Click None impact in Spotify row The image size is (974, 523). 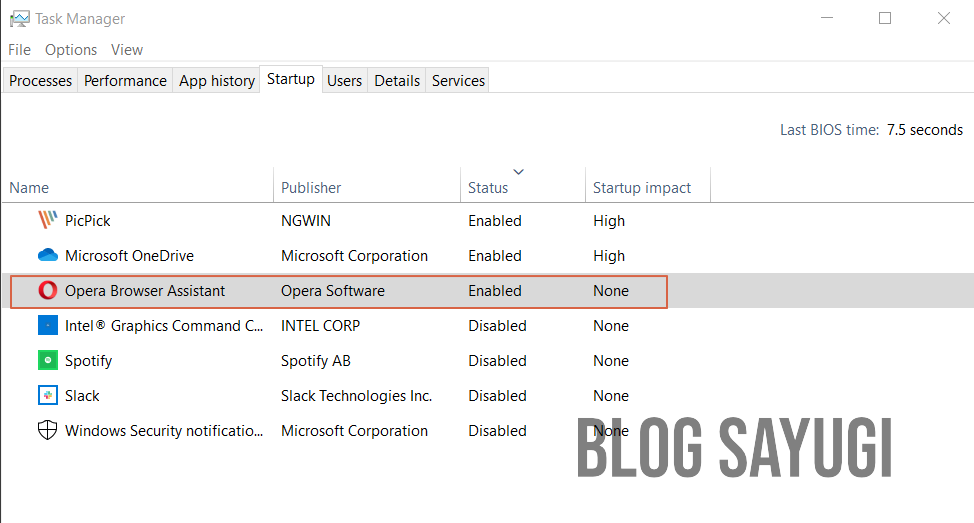pos(611,360)
